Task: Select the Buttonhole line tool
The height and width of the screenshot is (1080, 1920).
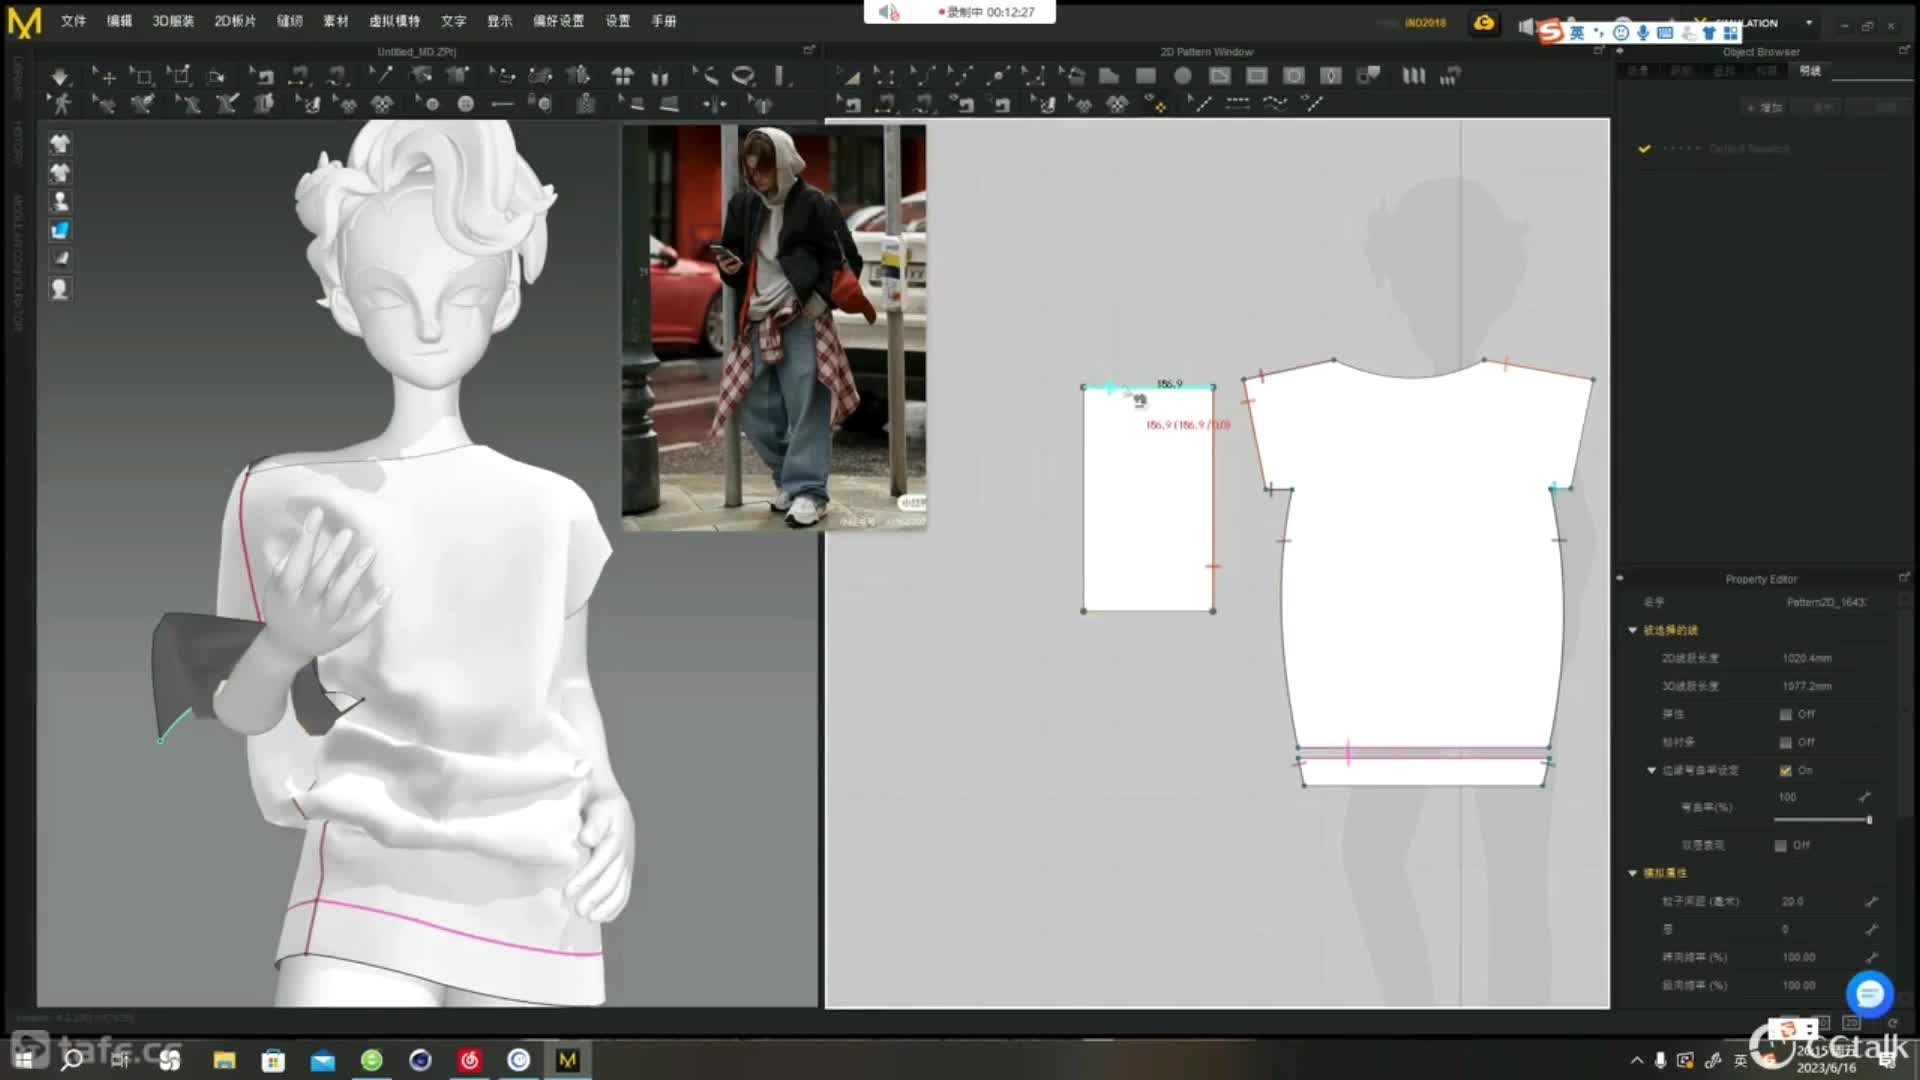Action: coord(502,104)
